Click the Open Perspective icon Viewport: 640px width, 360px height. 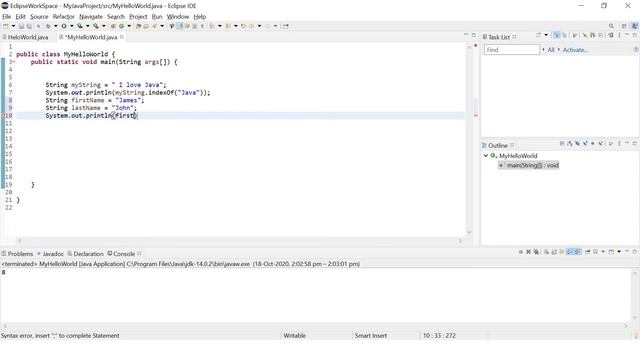click(x=624, y=26)
